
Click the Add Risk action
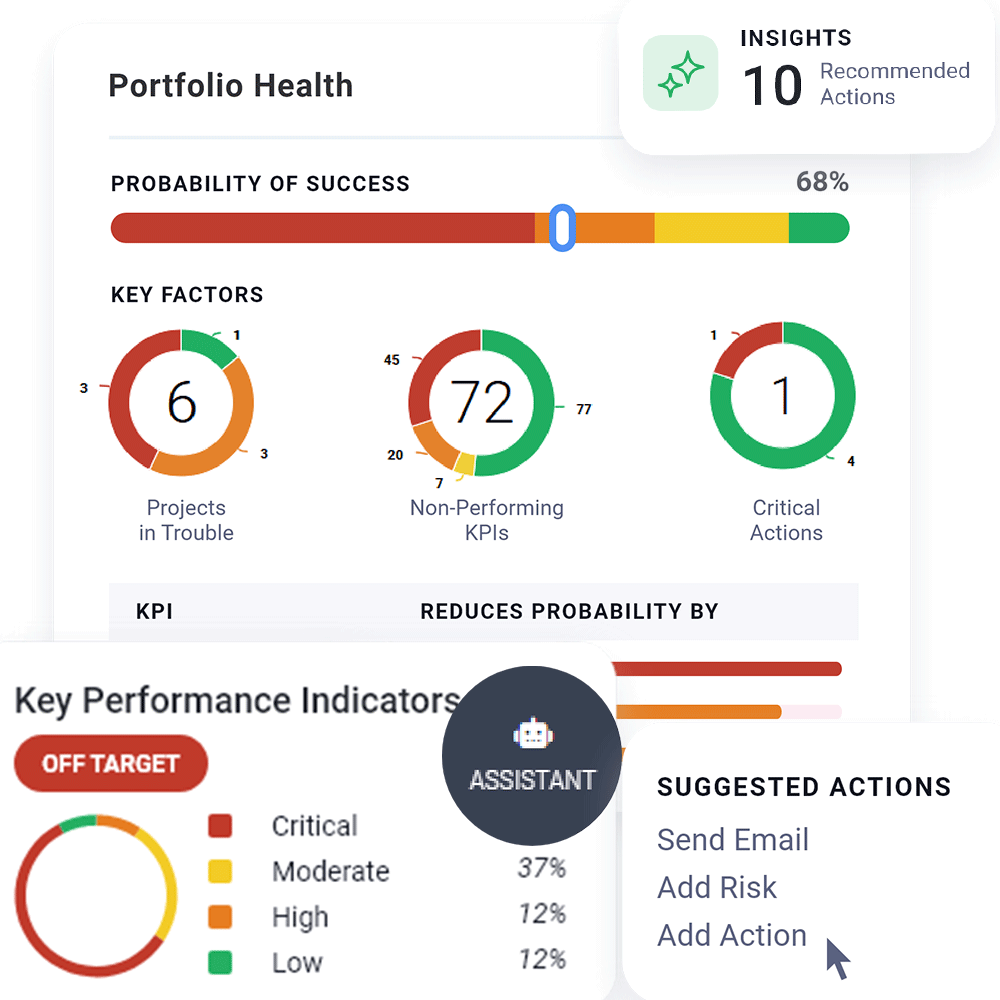tap(717, 888)
